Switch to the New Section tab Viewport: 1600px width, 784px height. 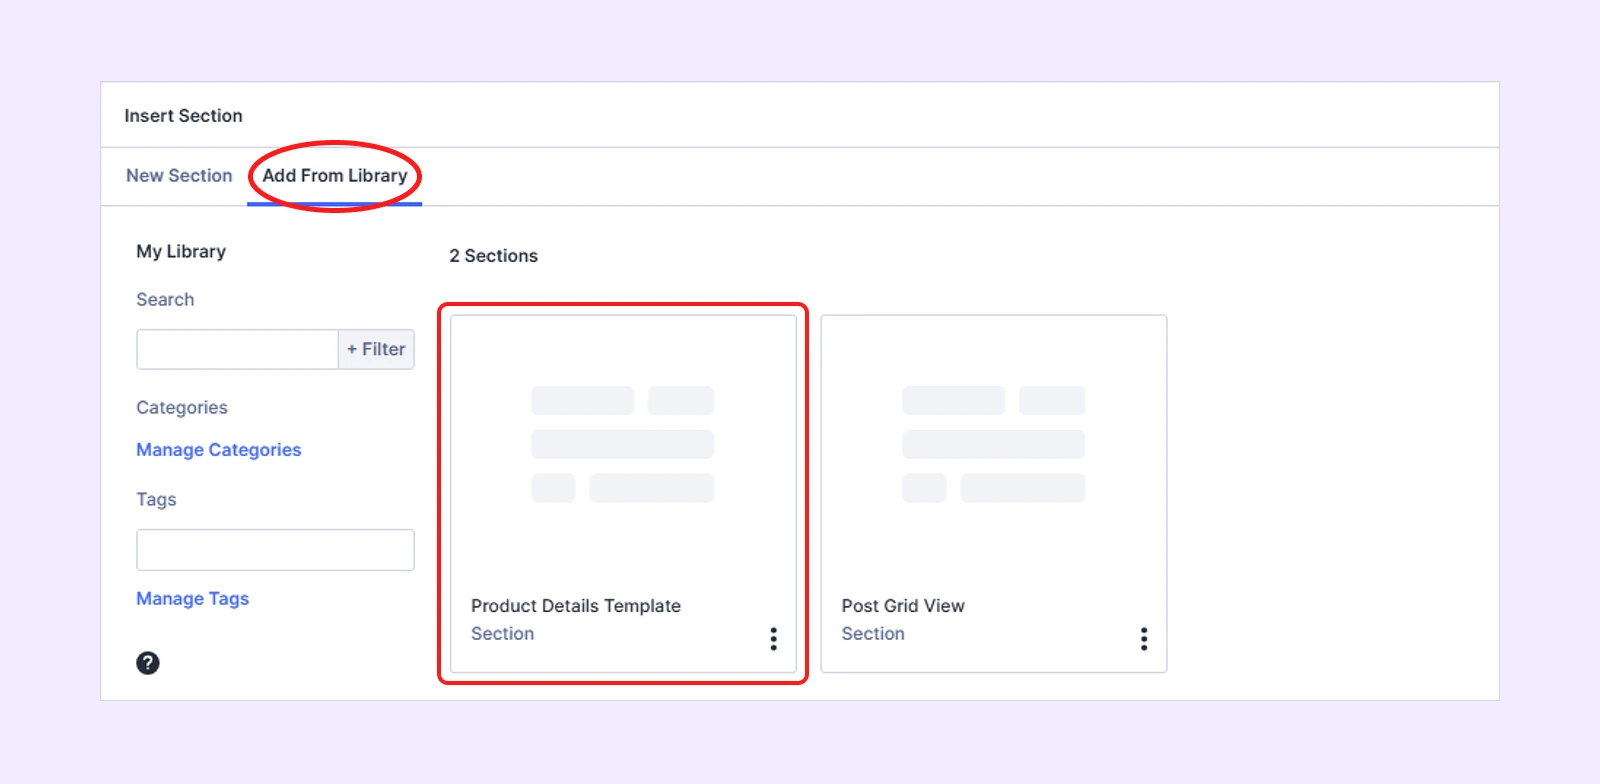coord(179,176)
